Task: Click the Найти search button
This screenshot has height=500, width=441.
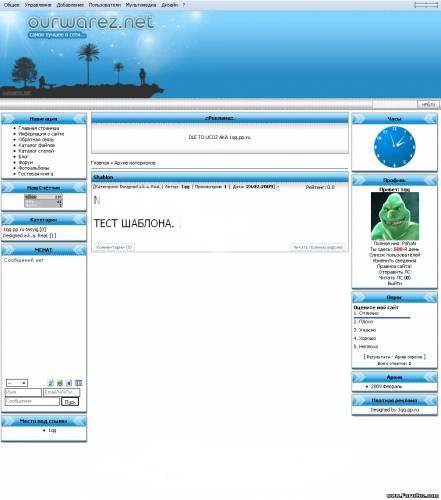Action: (428, 105)
